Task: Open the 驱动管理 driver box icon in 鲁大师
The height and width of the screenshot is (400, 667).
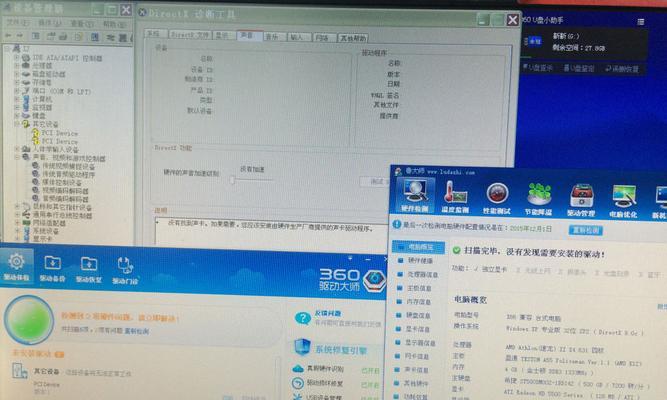Action: (x=581, y=200)
